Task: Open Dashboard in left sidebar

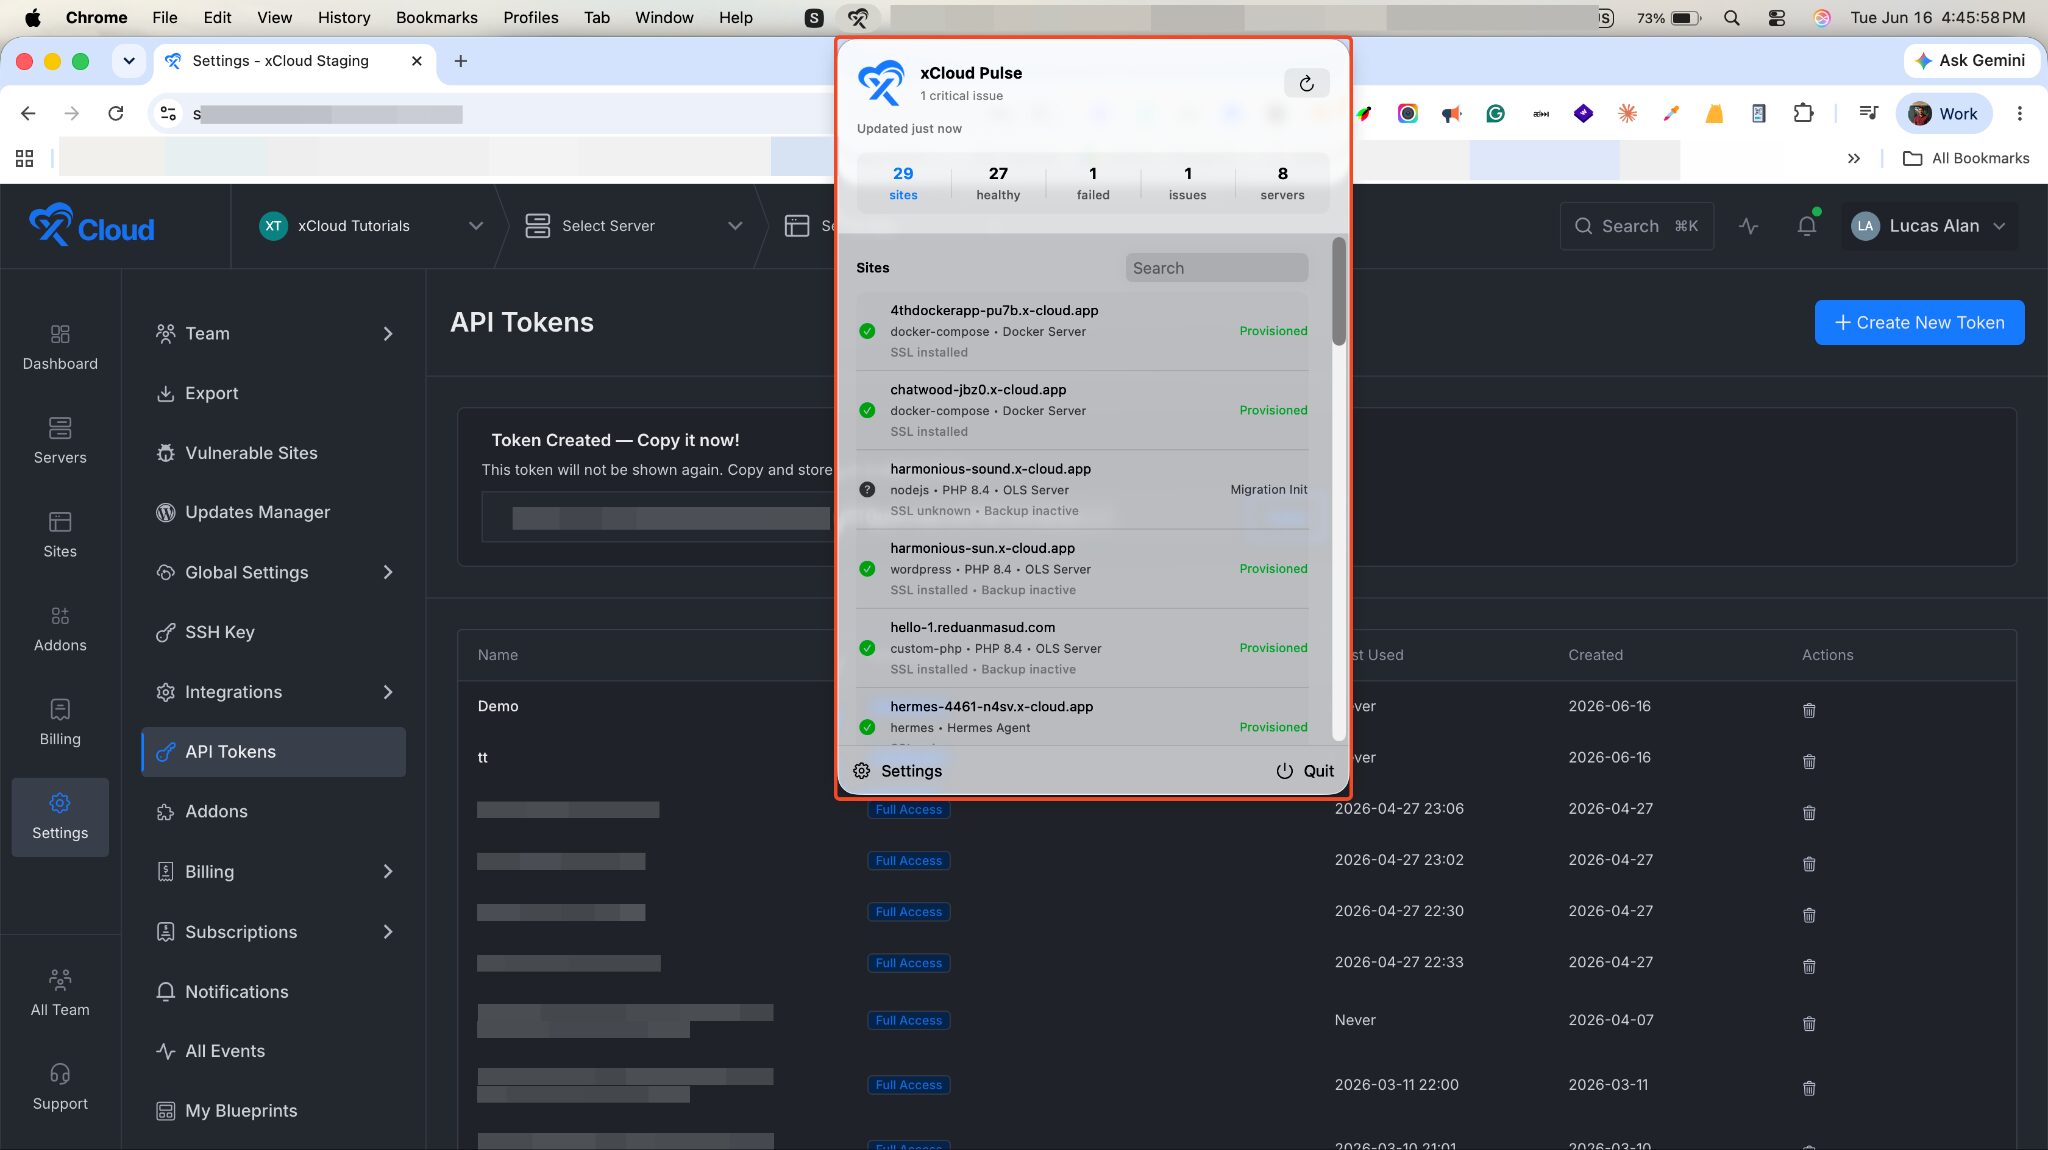Action: 60,347
